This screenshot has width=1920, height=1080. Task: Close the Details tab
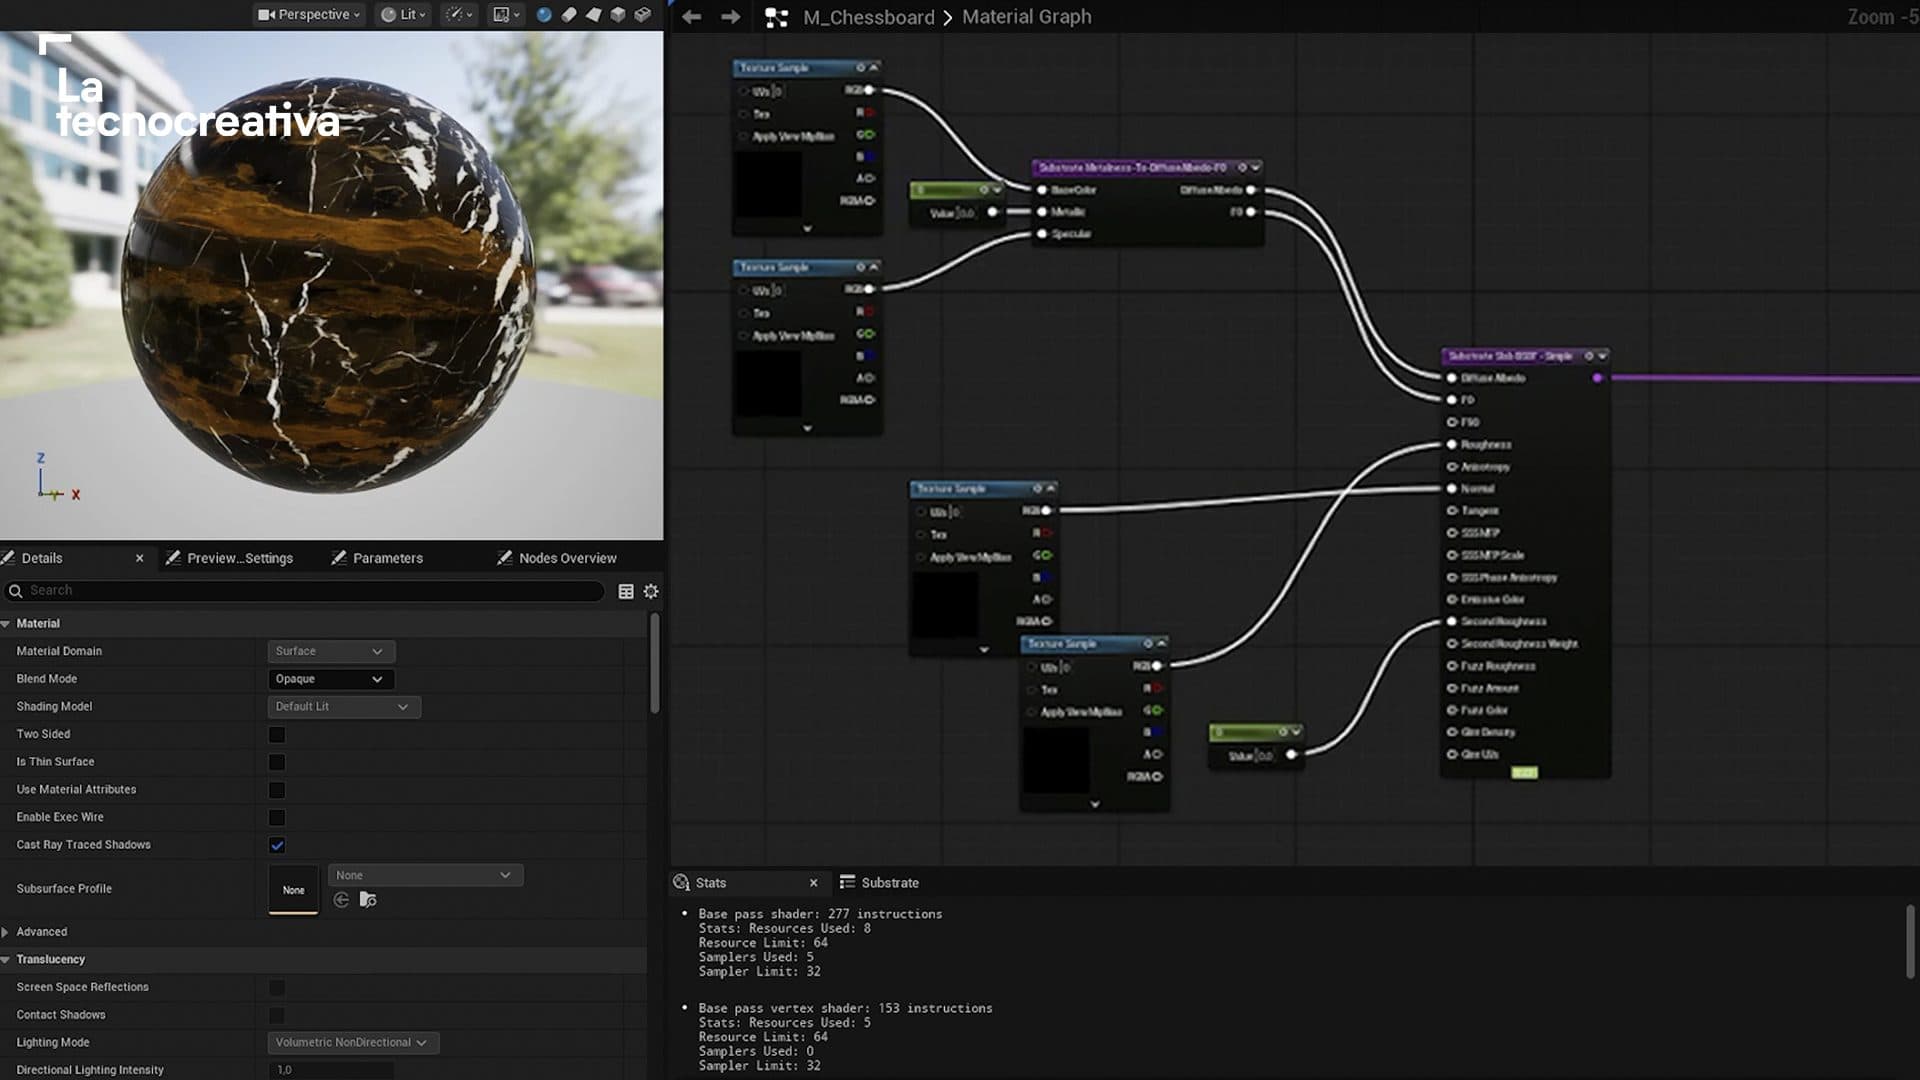point(140,558)
